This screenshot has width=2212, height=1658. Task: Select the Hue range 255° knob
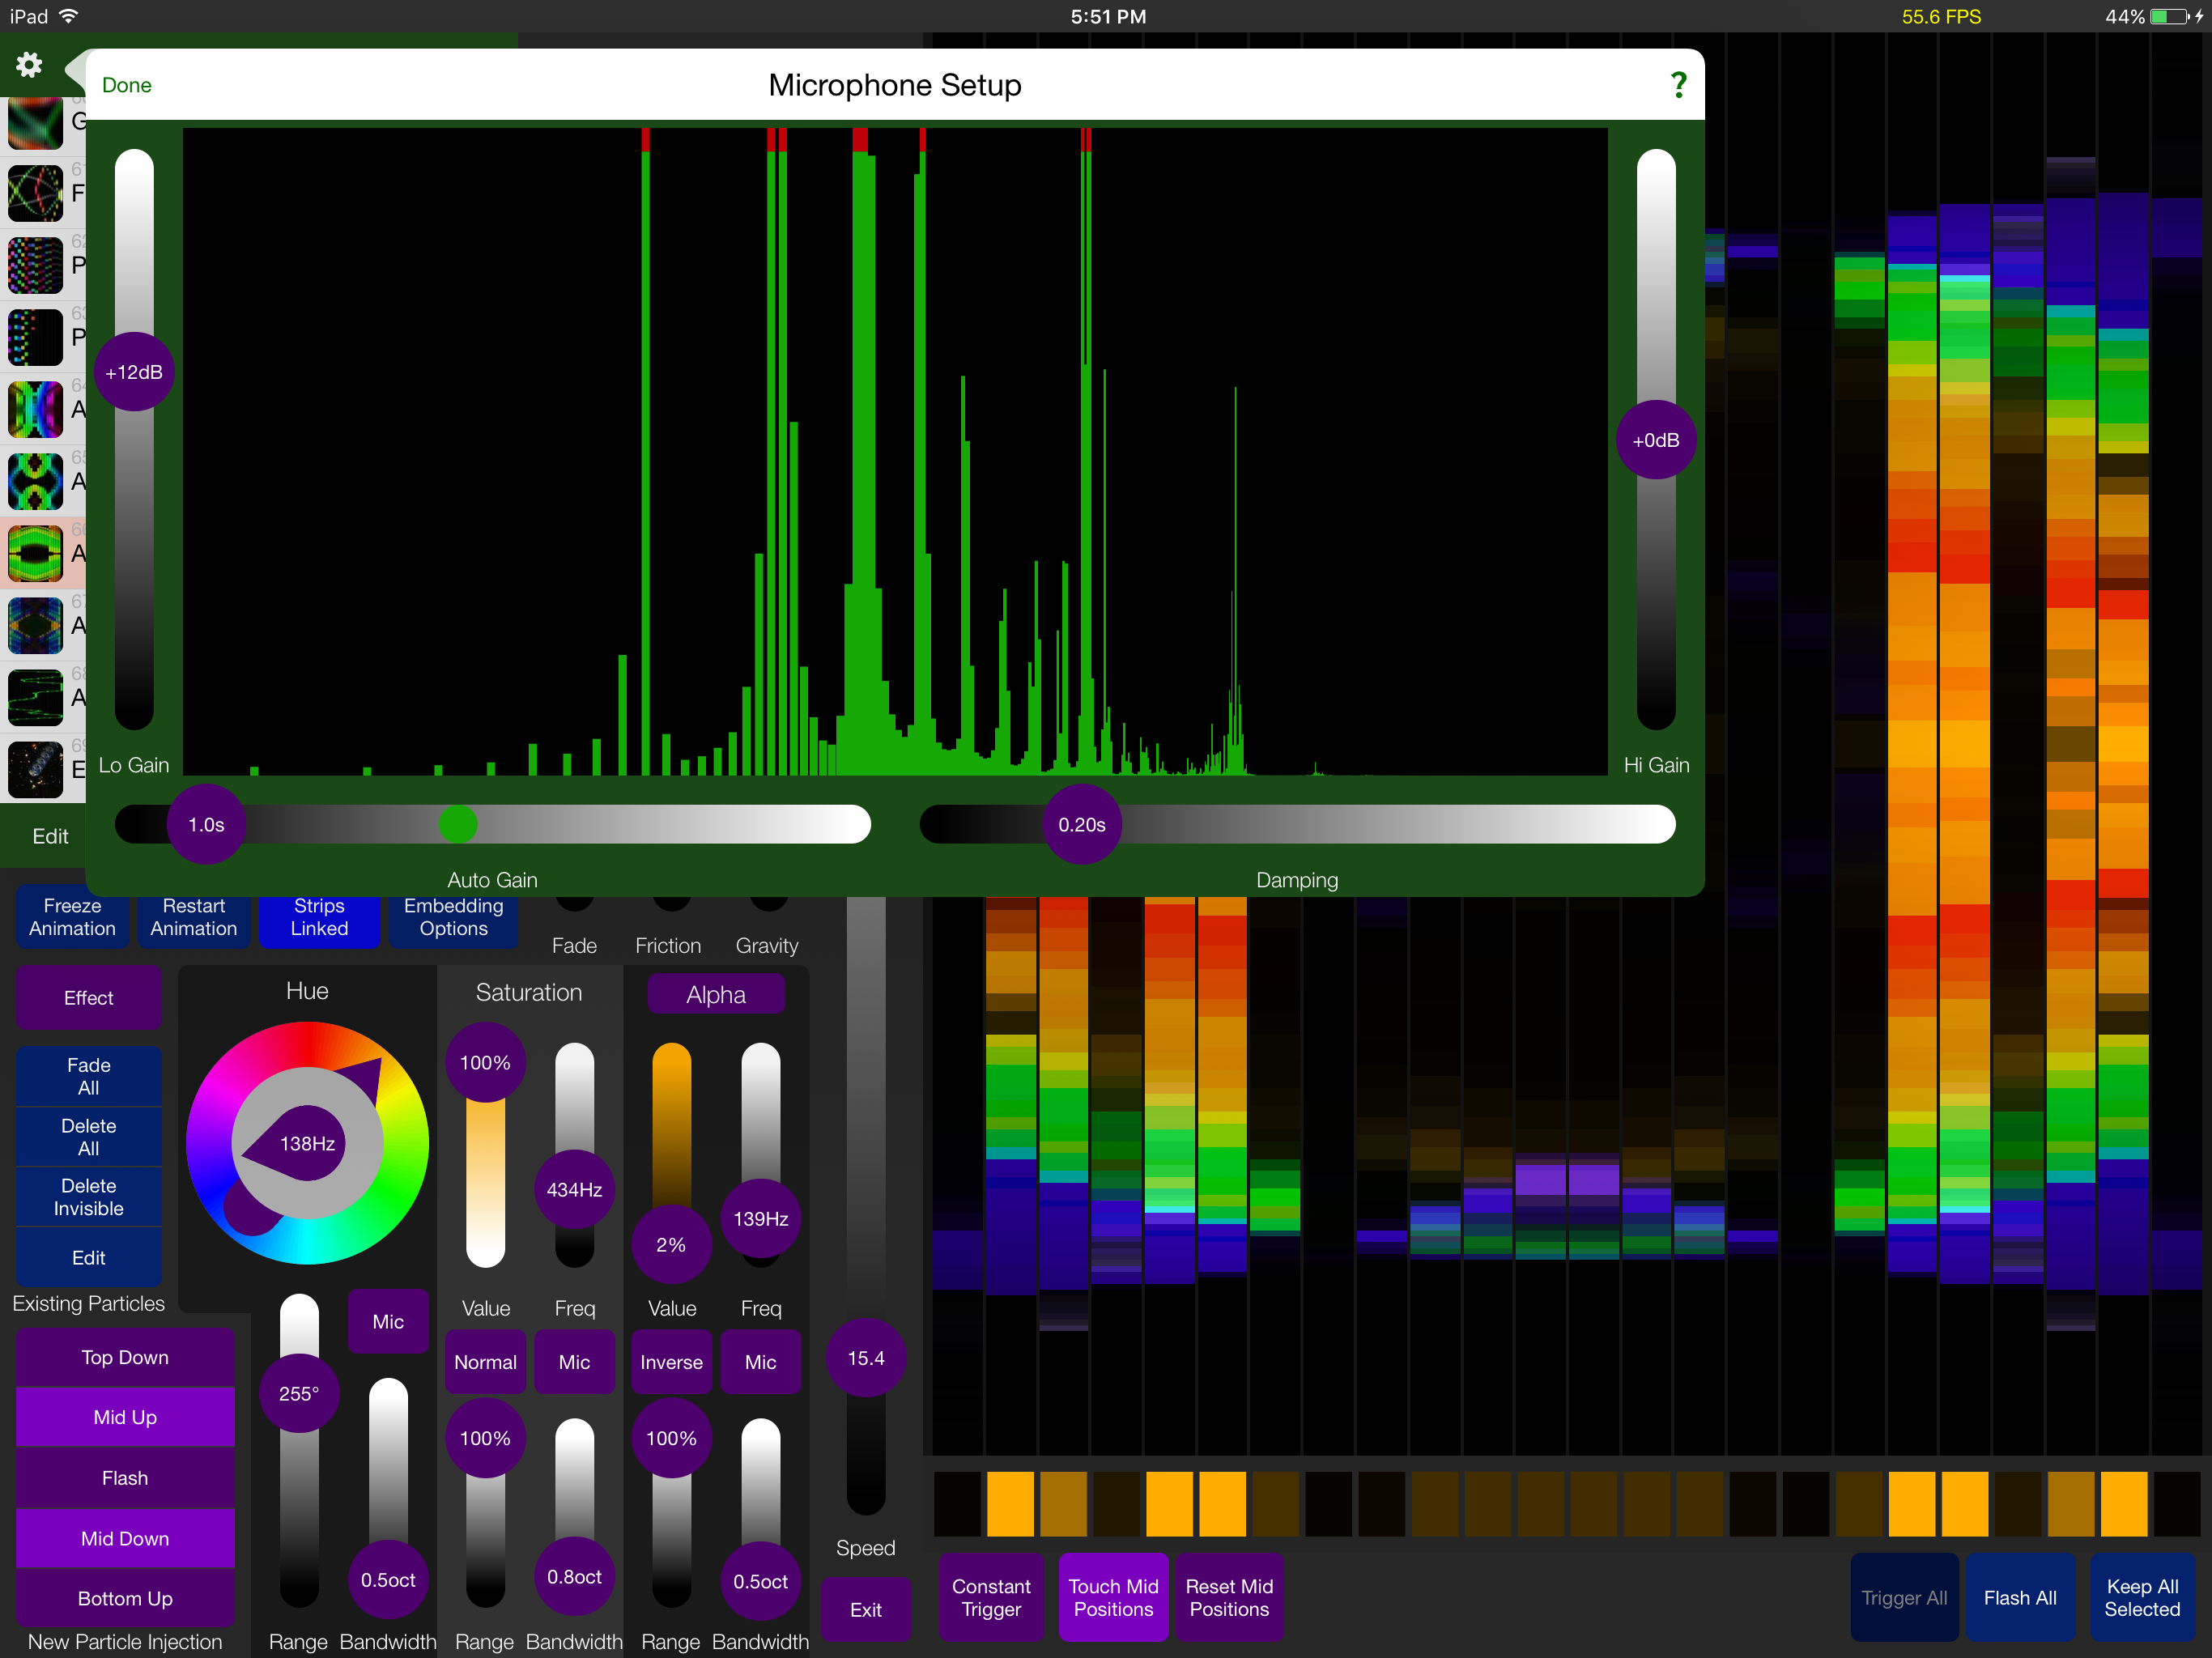coord(299,1393)
